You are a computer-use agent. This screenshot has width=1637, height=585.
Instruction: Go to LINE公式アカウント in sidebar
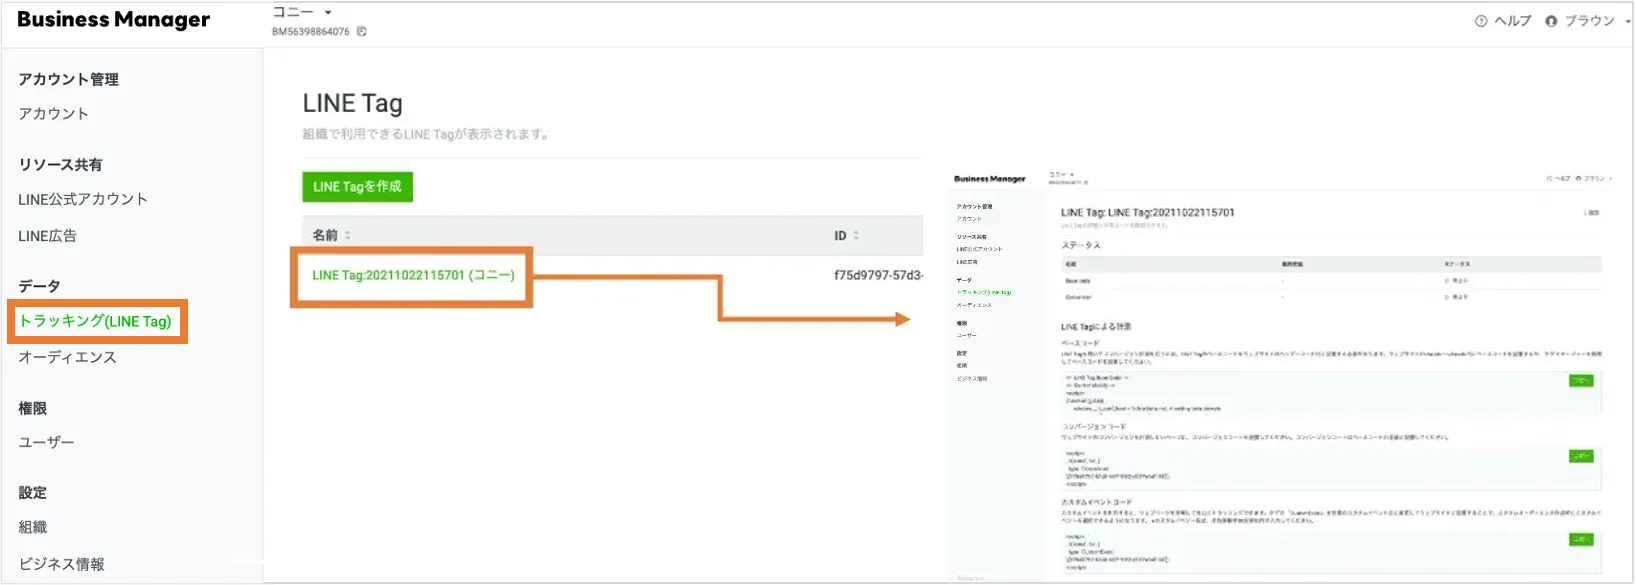(x=83, y=200)
